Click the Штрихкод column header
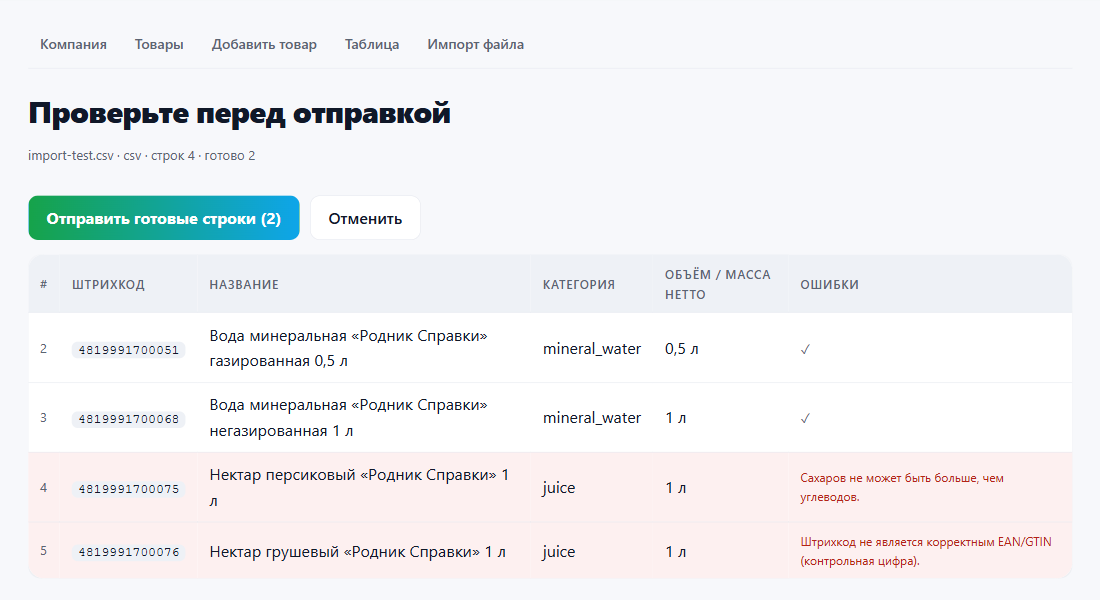This screenshot has height=600, width=1100. (108, 284)
